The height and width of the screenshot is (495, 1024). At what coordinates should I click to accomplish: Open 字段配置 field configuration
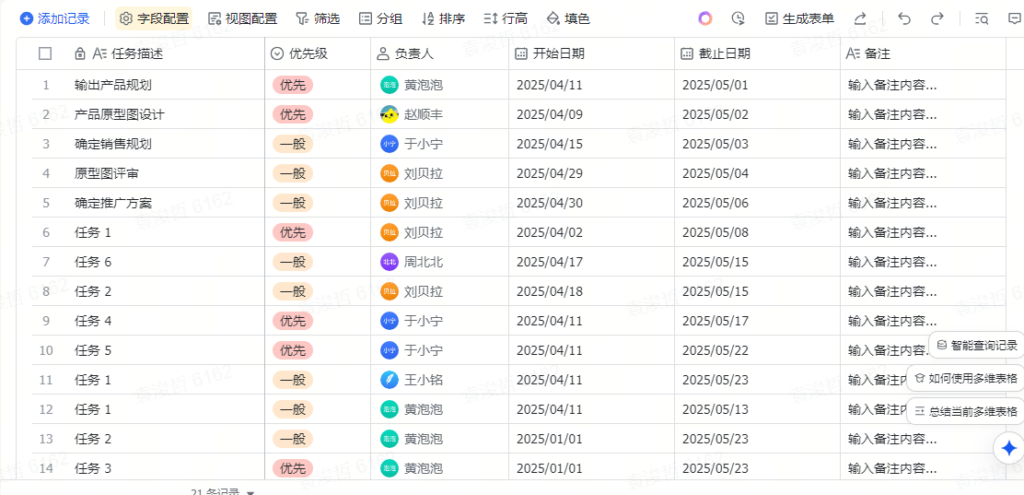(155, 18)
